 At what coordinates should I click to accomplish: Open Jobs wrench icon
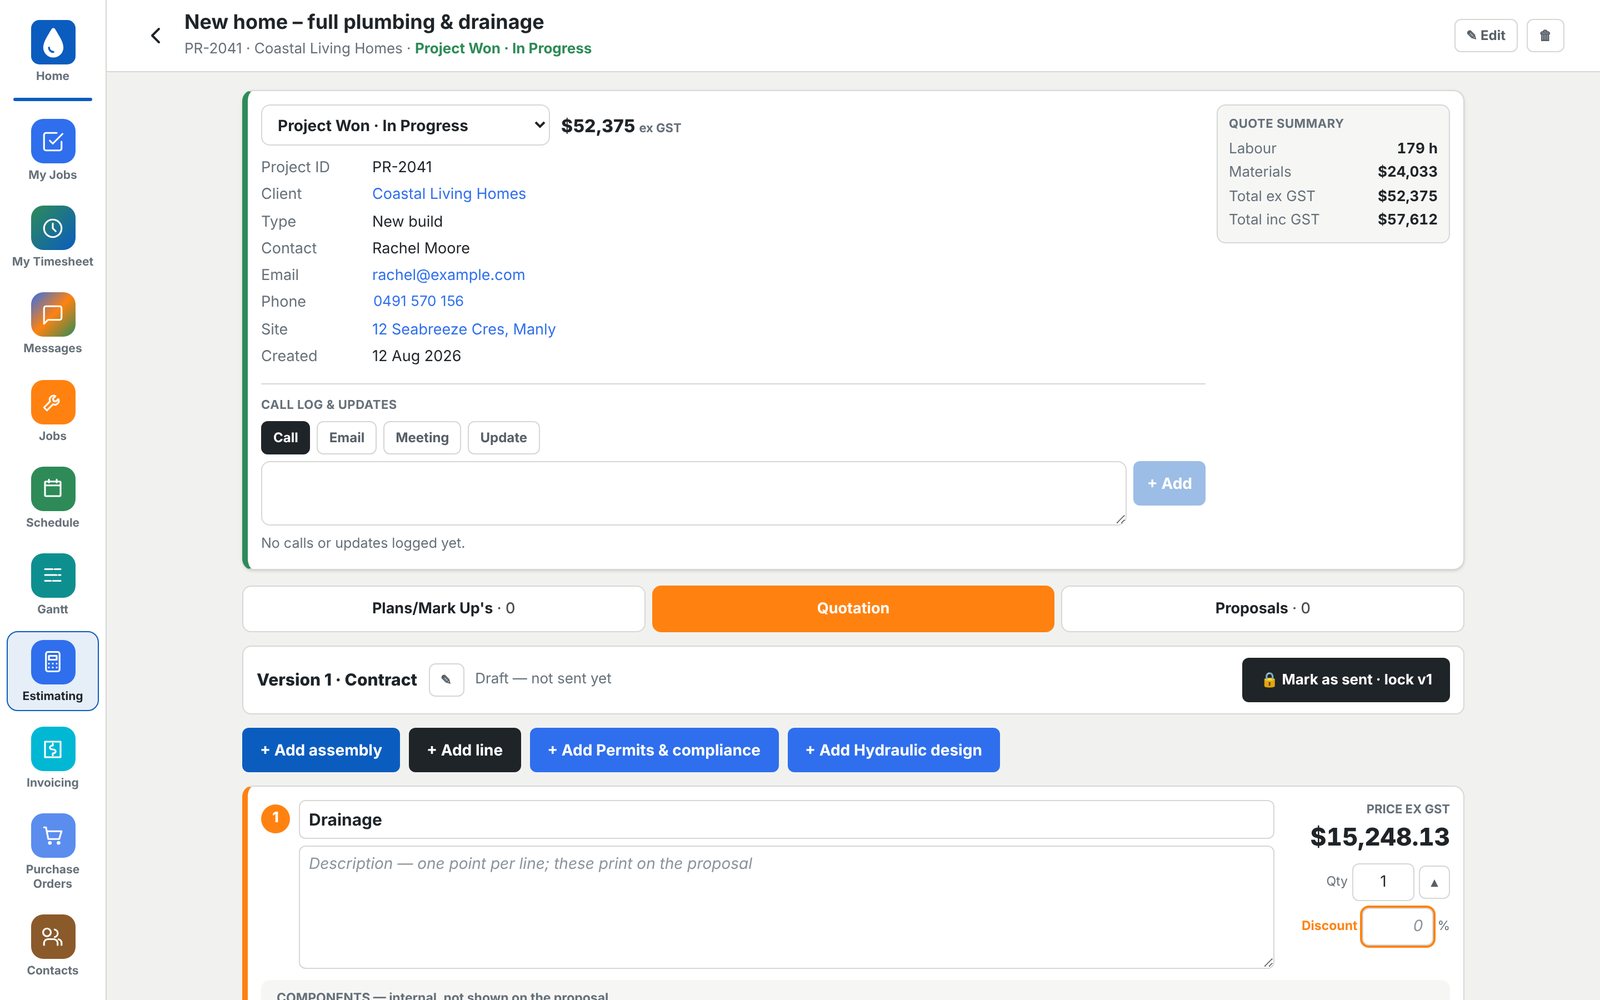pyautogui.click(x=53, y=402)
